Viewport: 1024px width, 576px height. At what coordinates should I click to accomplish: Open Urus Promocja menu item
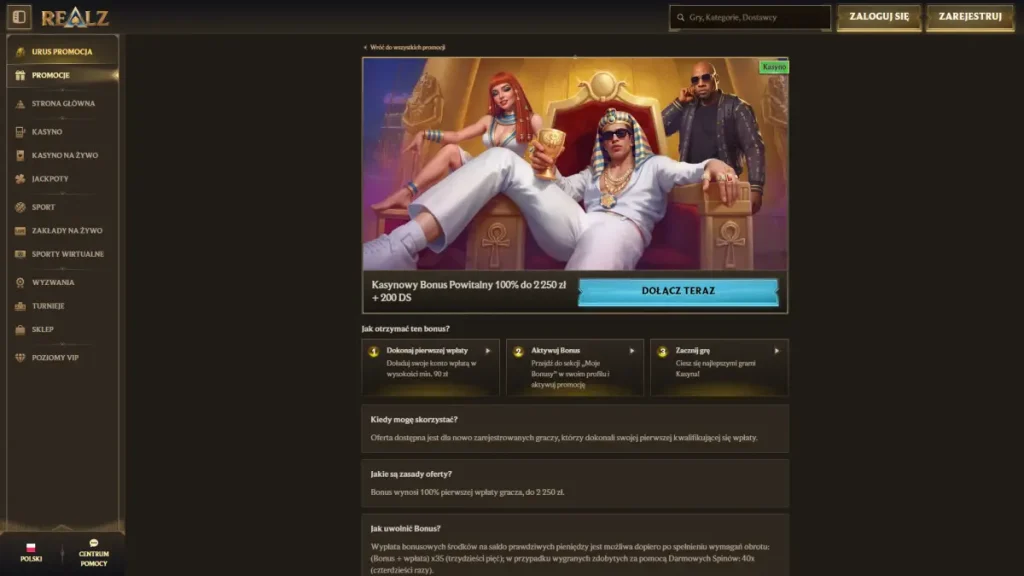[x=63, y=52]
